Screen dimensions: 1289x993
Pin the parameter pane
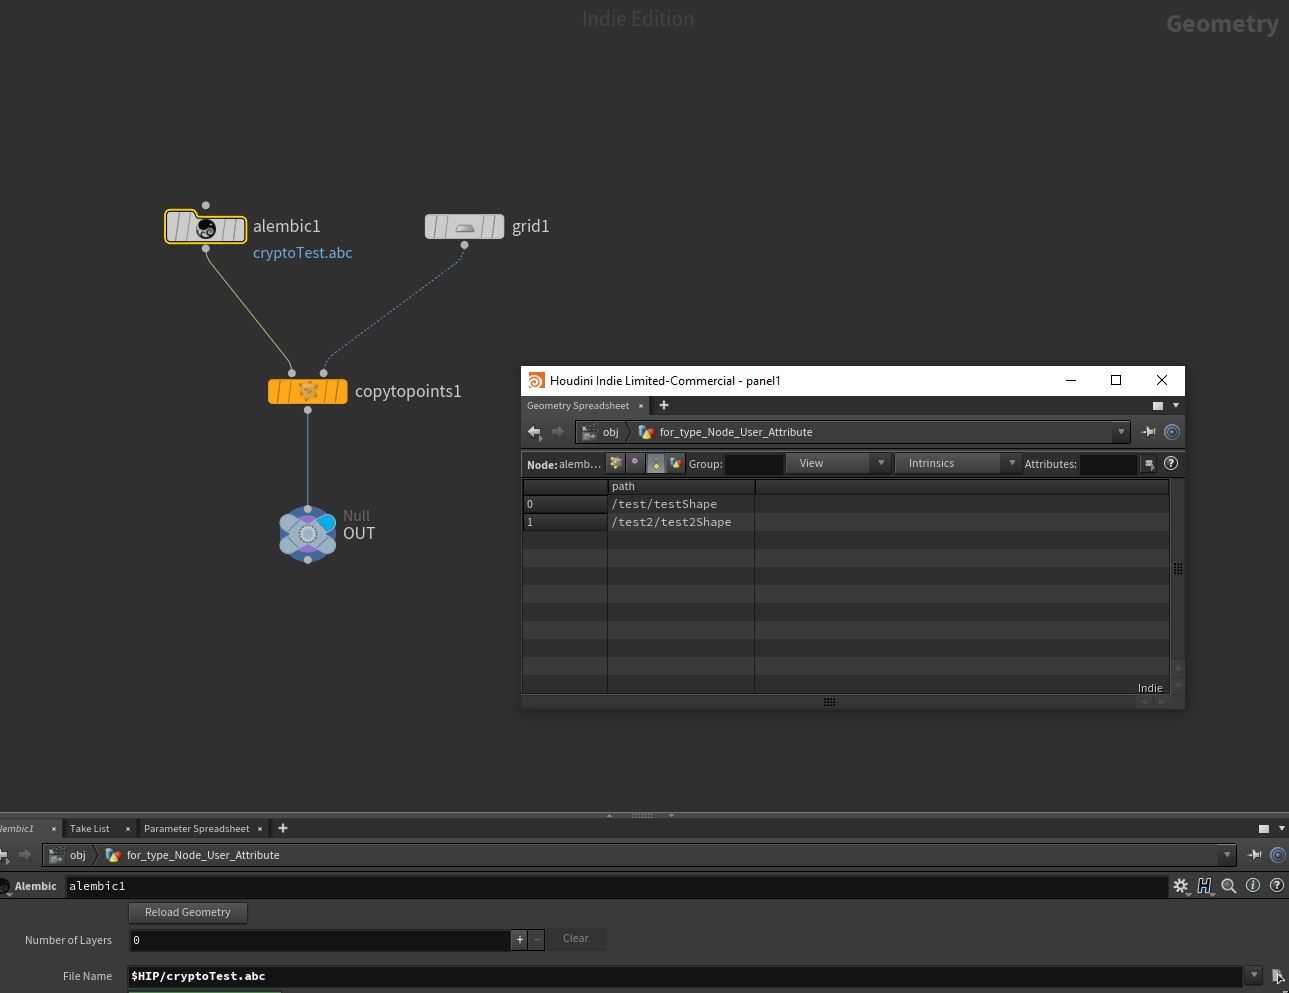1255,855
